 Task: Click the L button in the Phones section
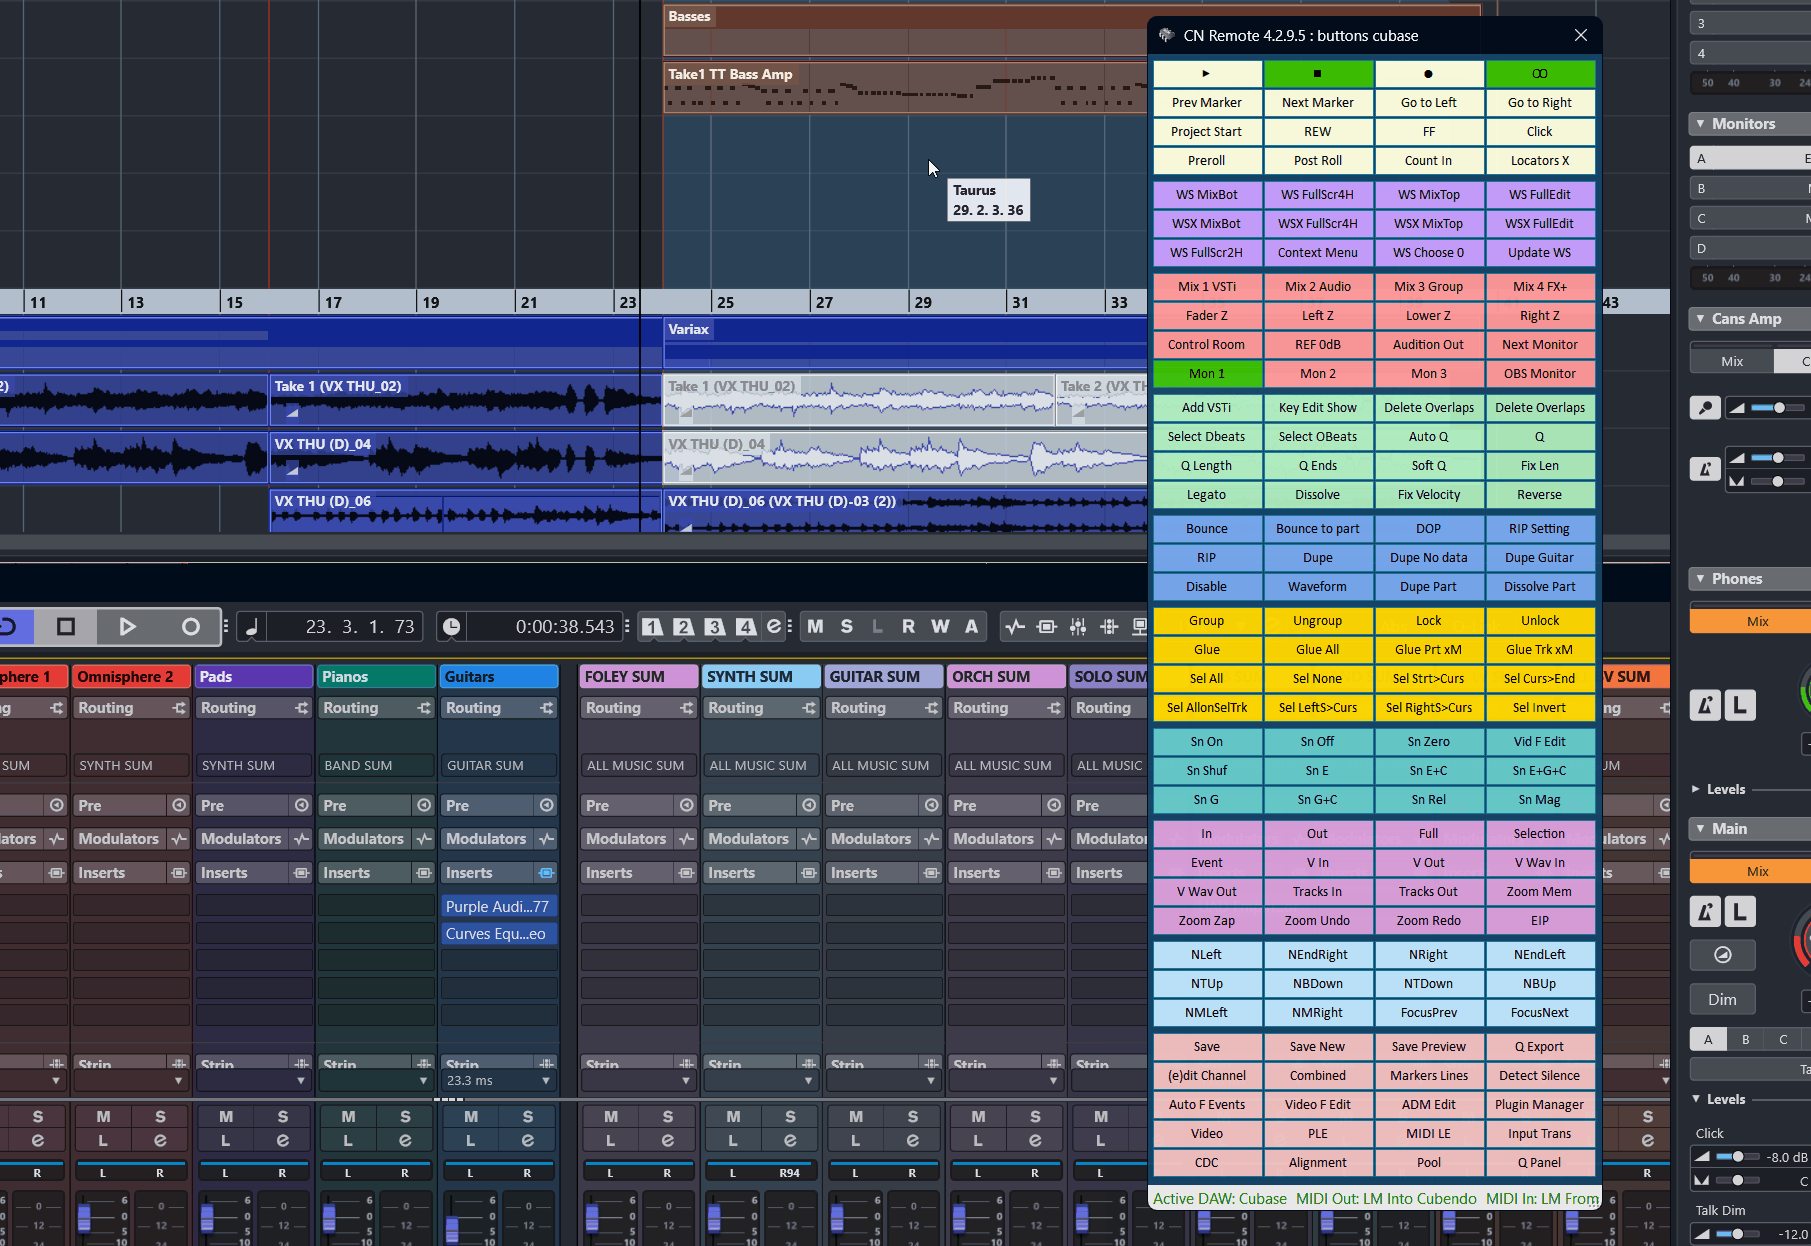tap(1740, 706)
